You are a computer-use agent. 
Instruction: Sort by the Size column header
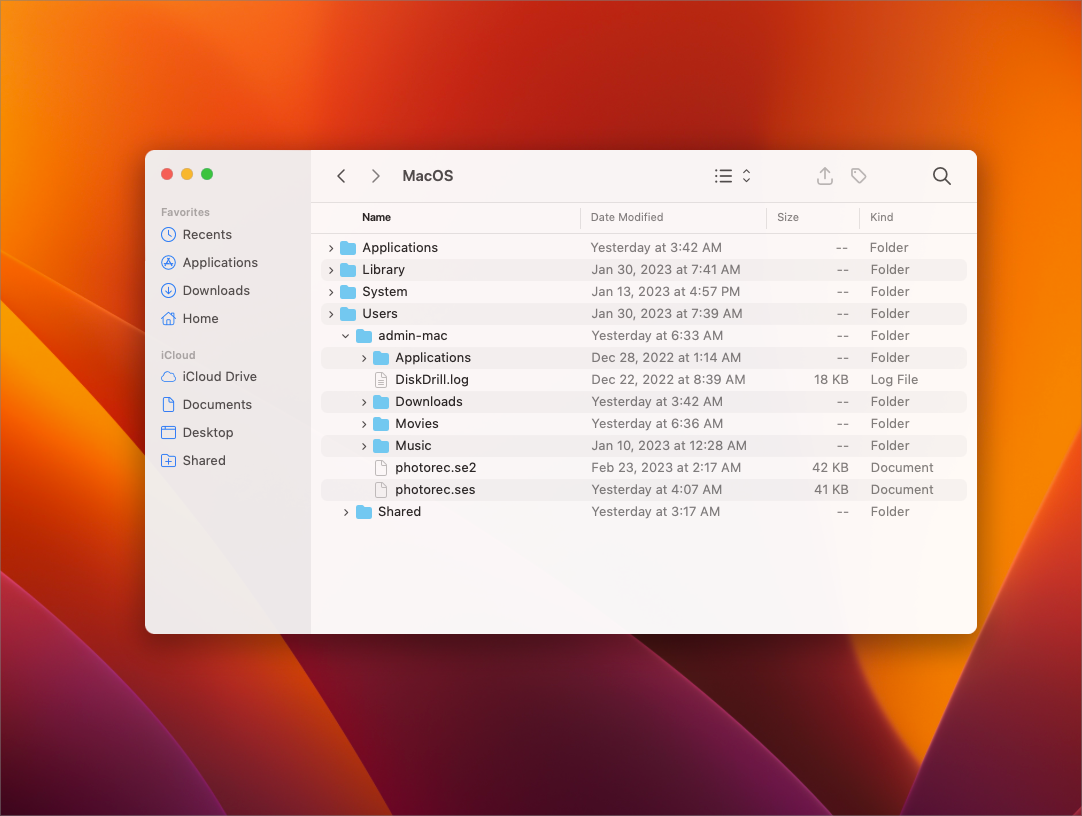coord(787,217)
